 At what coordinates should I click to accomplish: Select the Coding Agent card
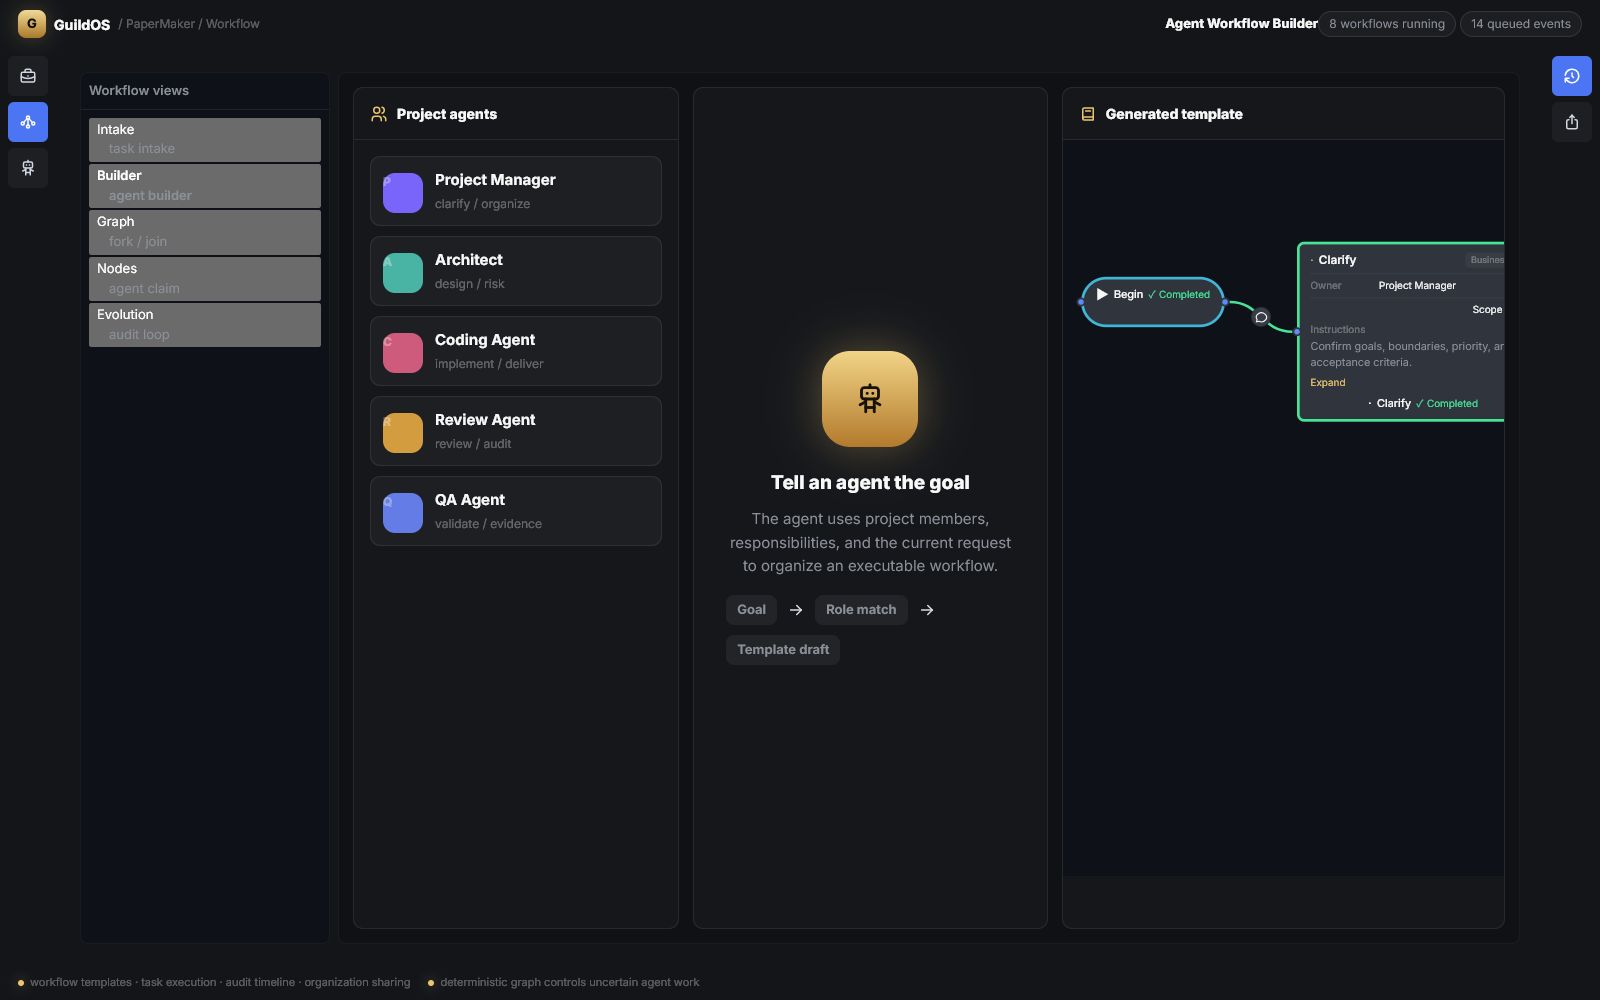[x=516, y=351]
